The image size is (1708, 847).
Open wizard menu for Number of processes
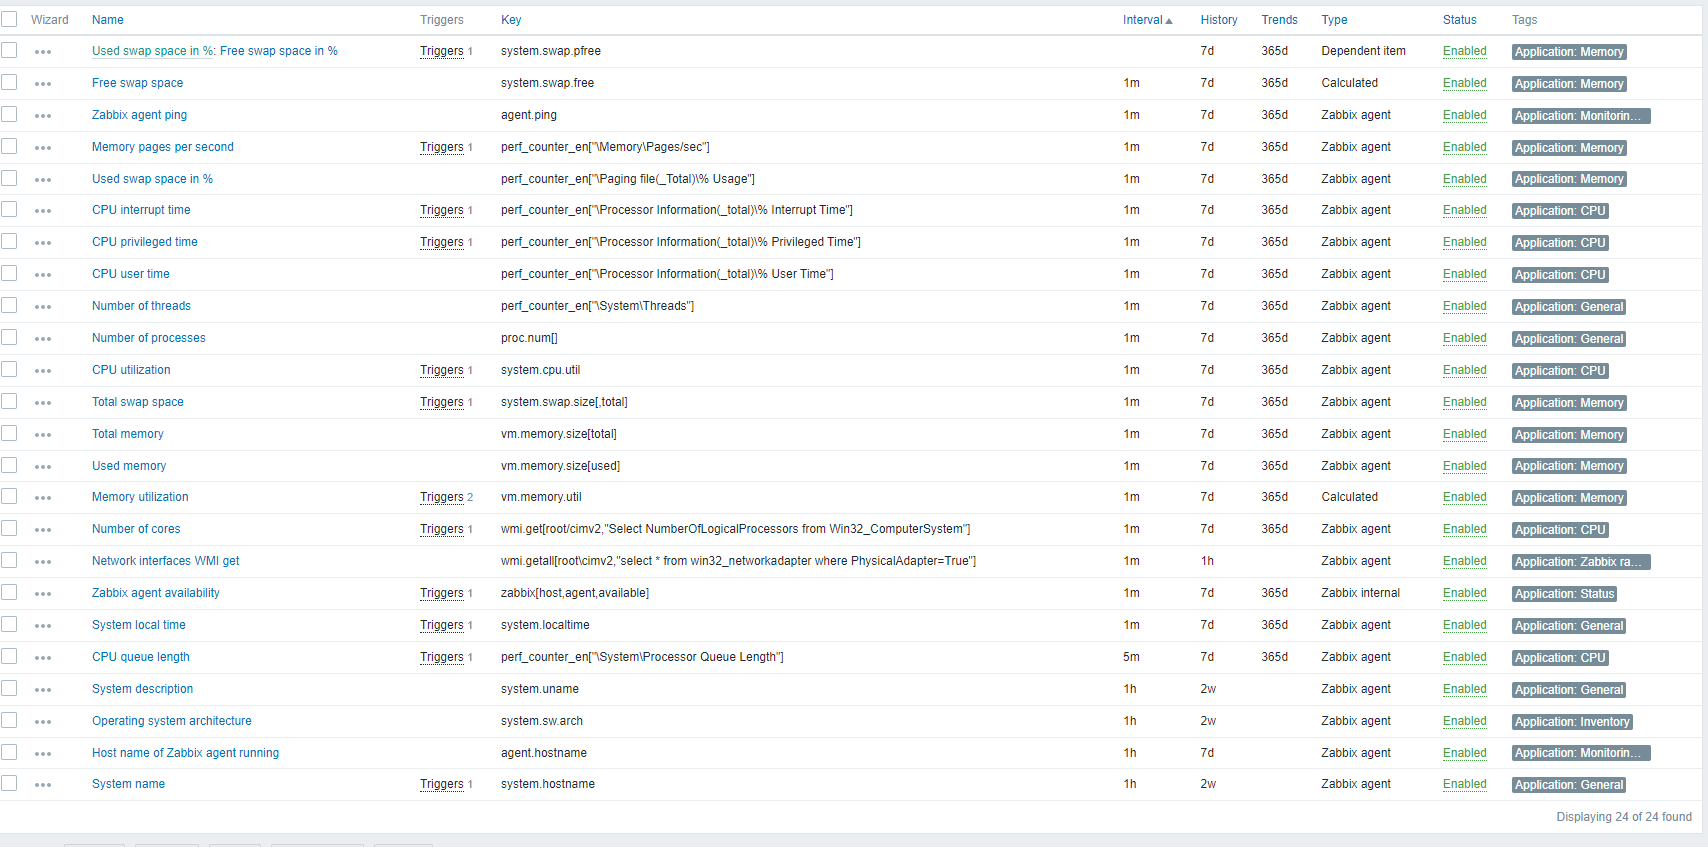tap(43, 339)
